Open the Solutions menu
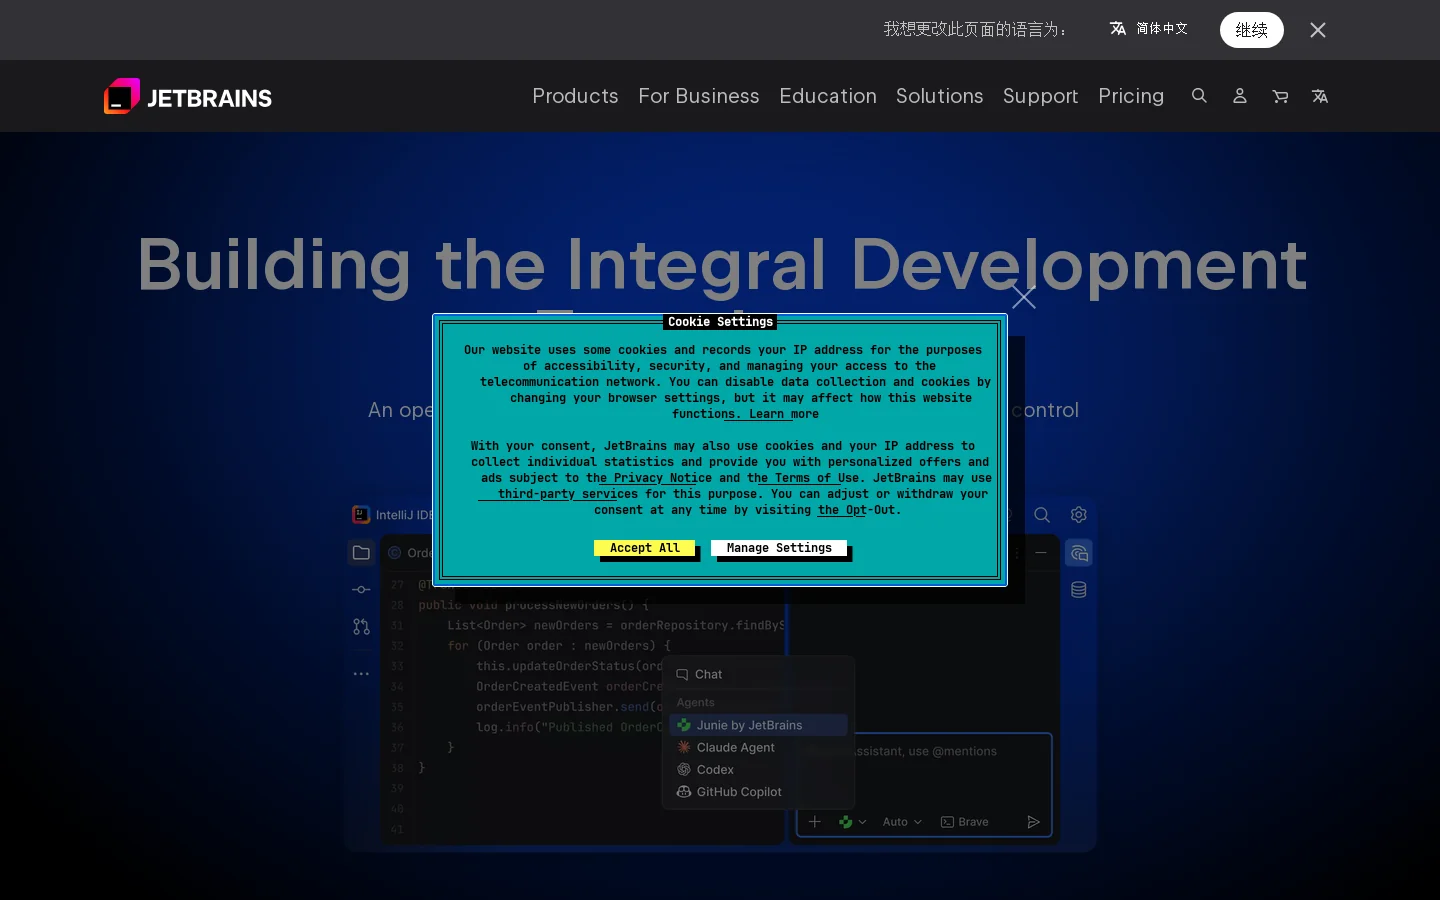 939,96
